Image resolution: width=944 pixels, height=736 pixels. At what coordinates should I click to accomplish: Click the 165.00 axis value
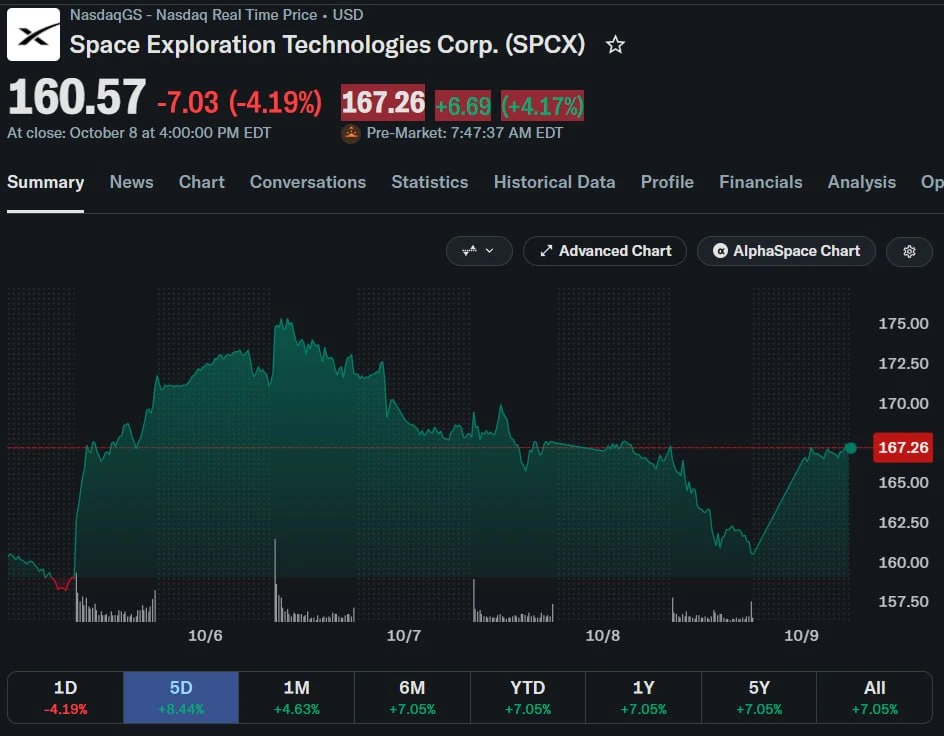903,483
